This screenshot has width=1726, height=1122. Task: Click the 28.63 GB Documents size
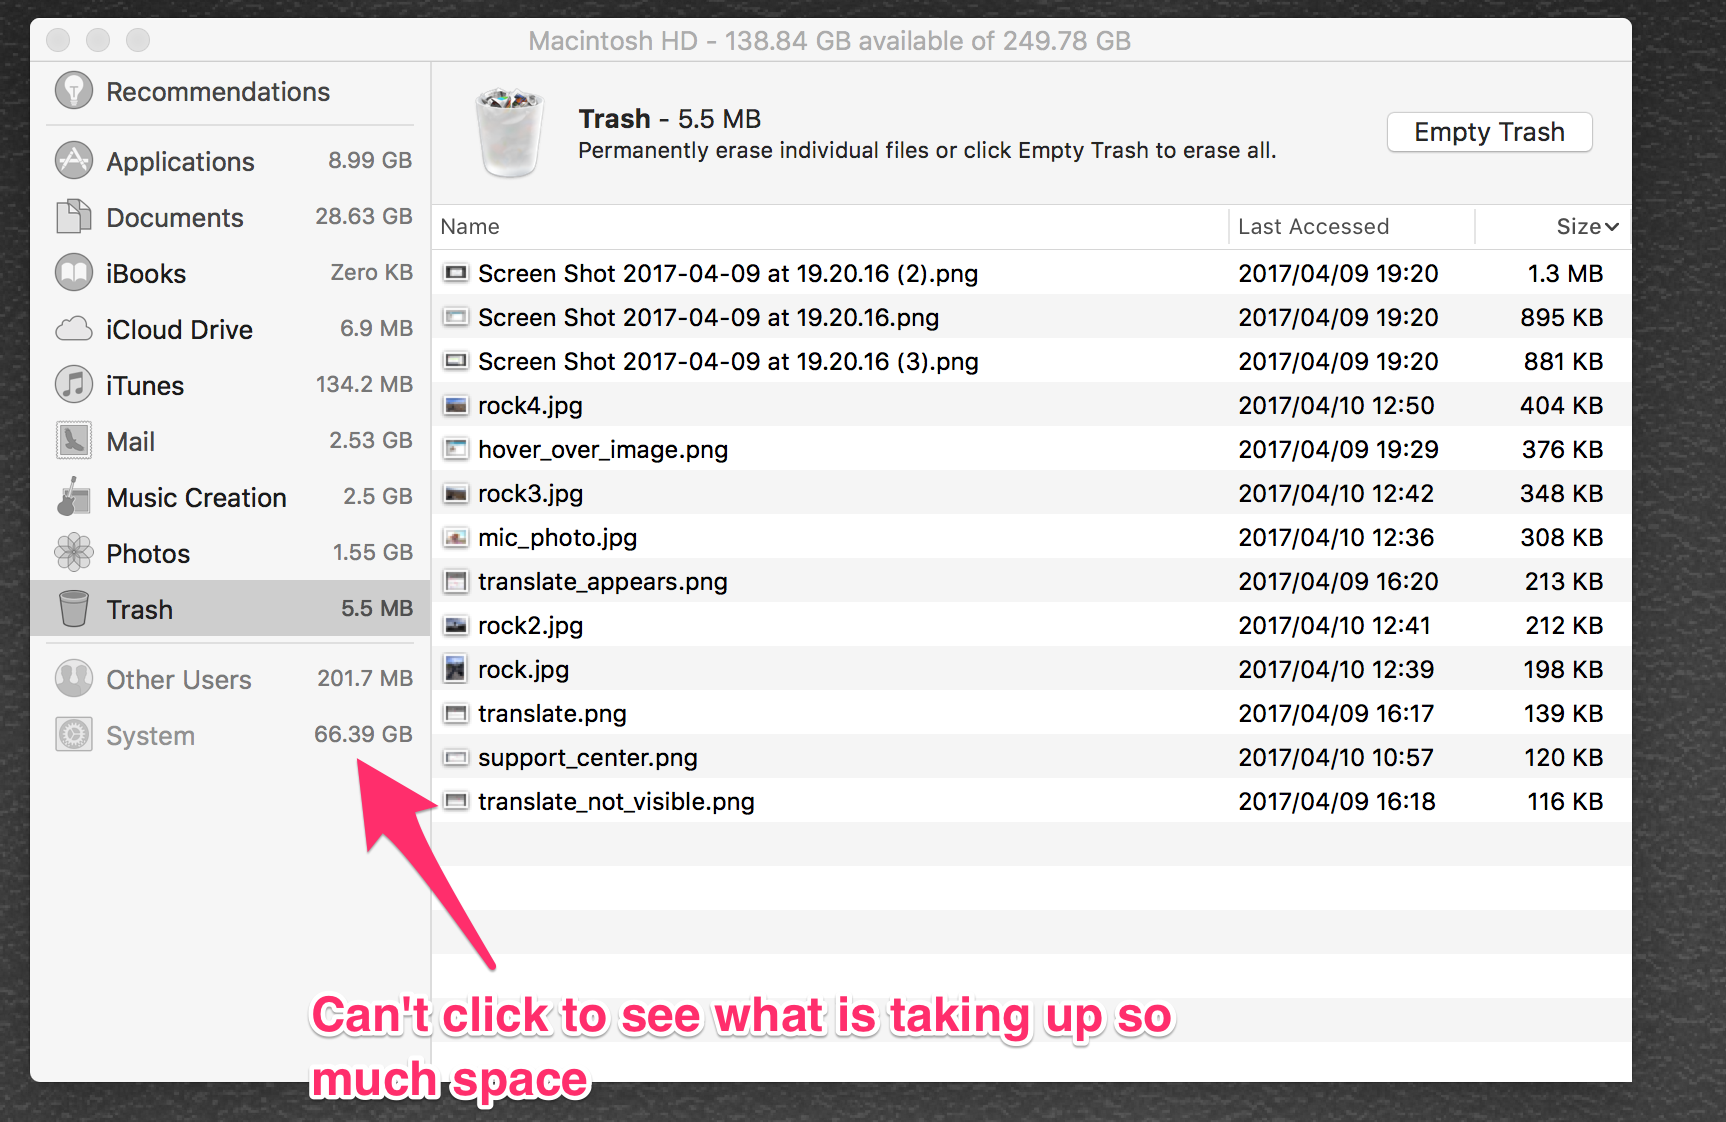tap(364, 216)
